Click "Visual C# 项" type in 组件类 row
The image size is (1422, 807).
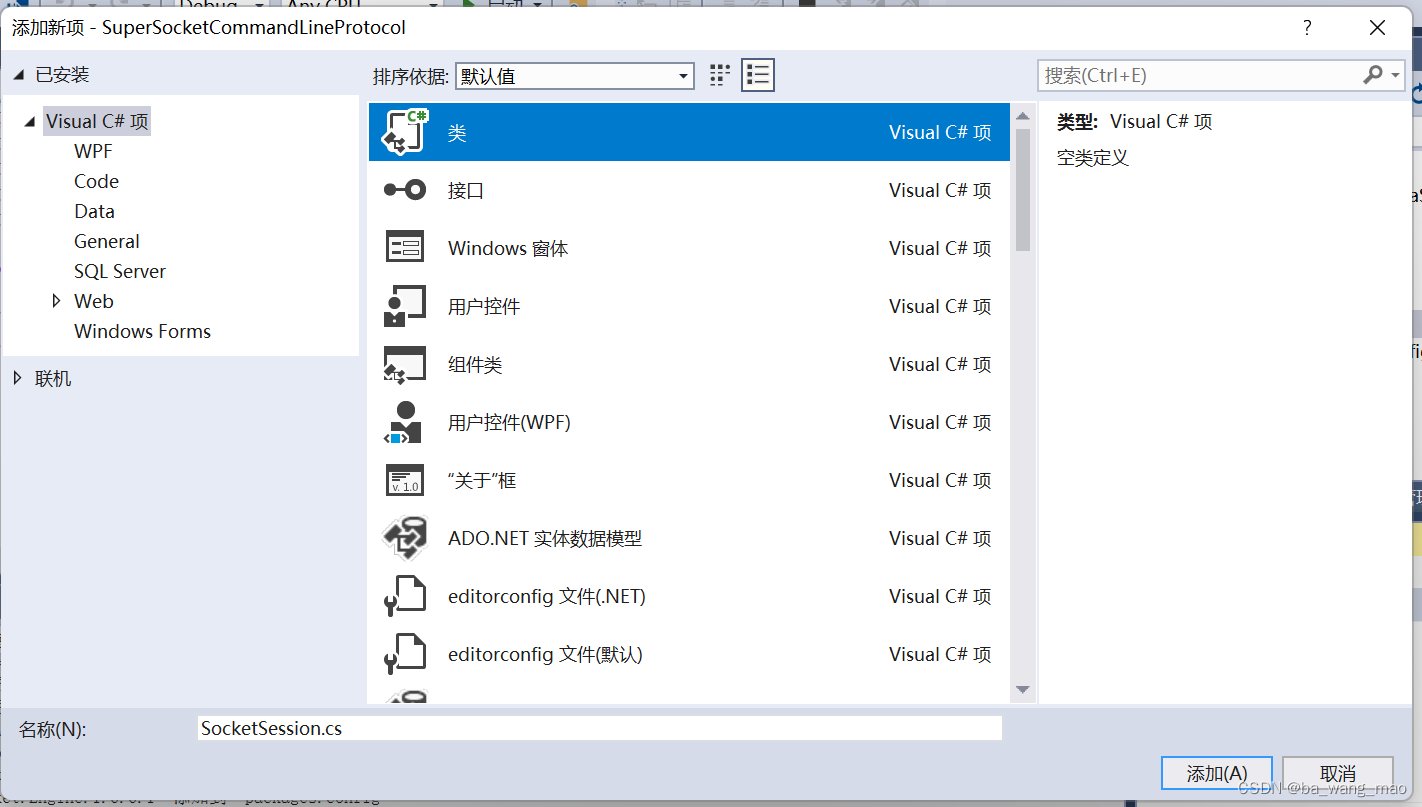[940, 364]
